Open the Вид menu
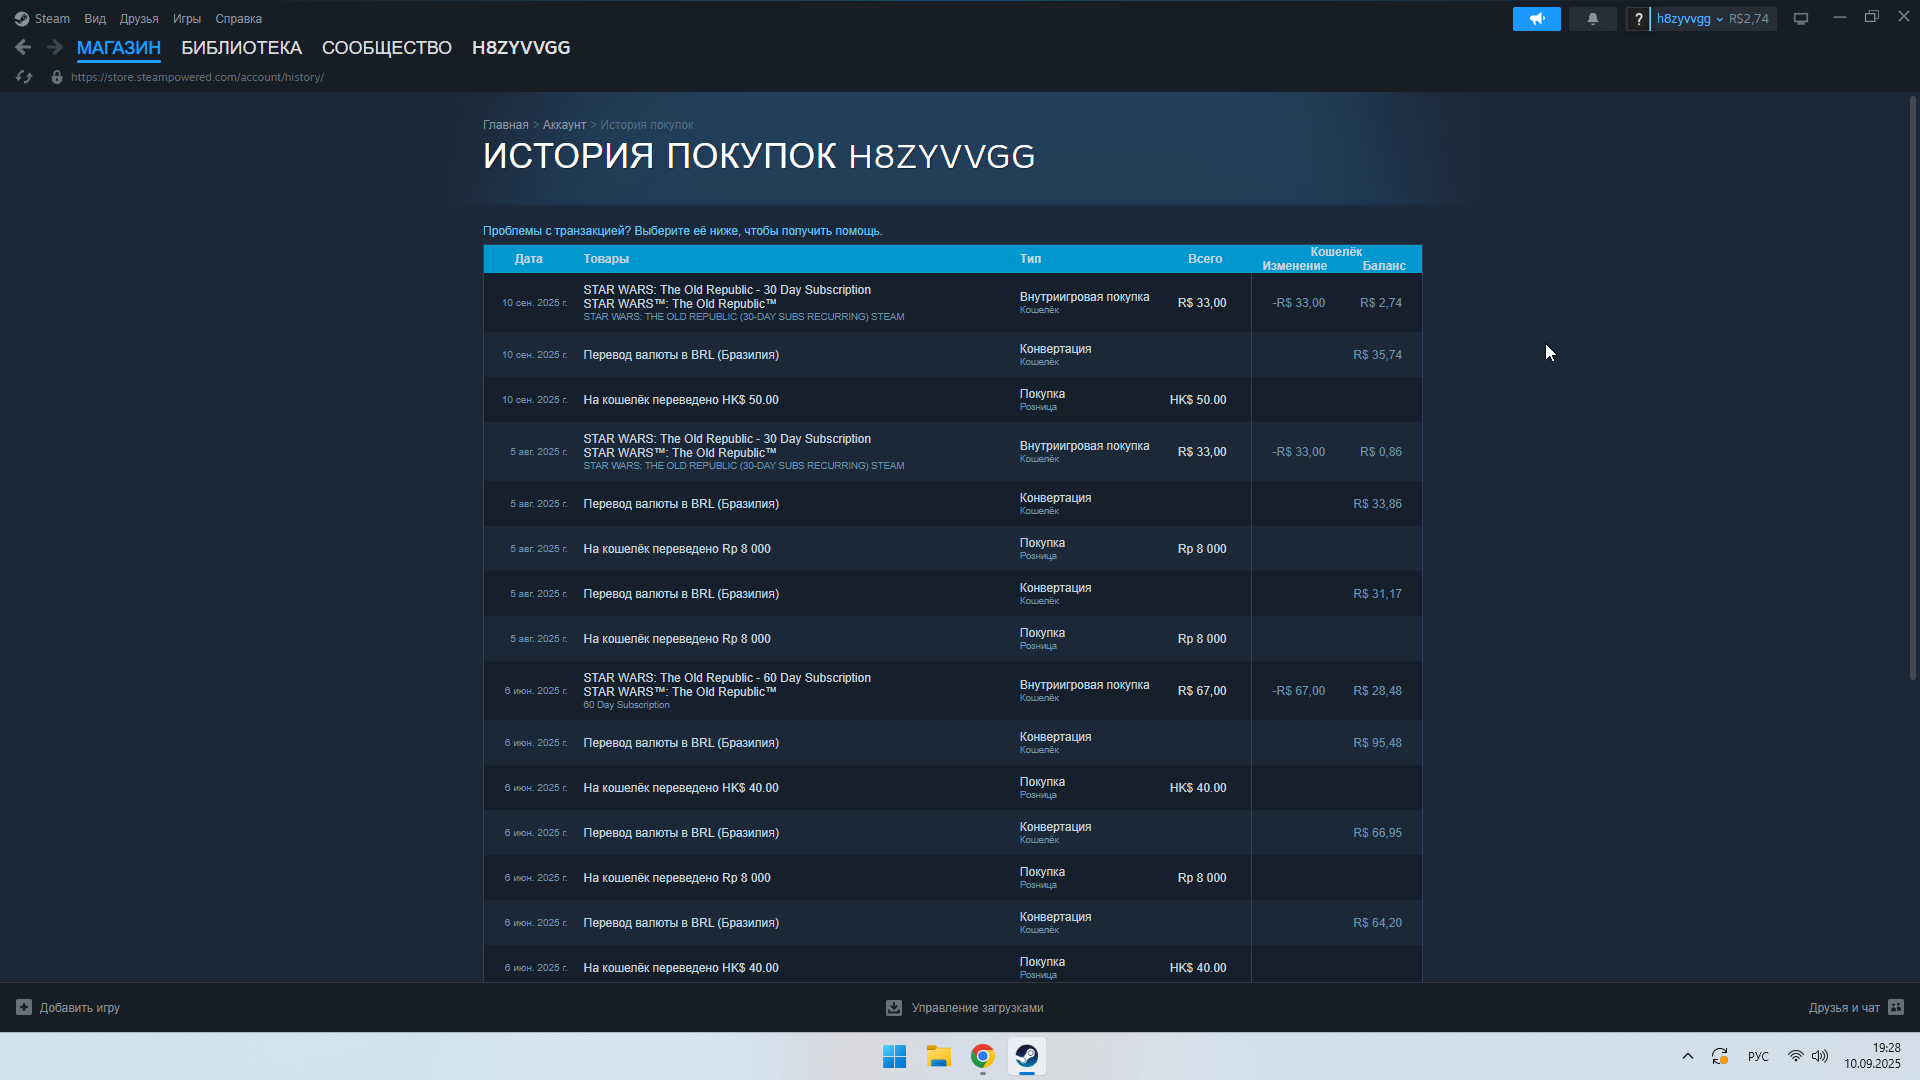1920x1080 pixels. [x=95, y=19]
